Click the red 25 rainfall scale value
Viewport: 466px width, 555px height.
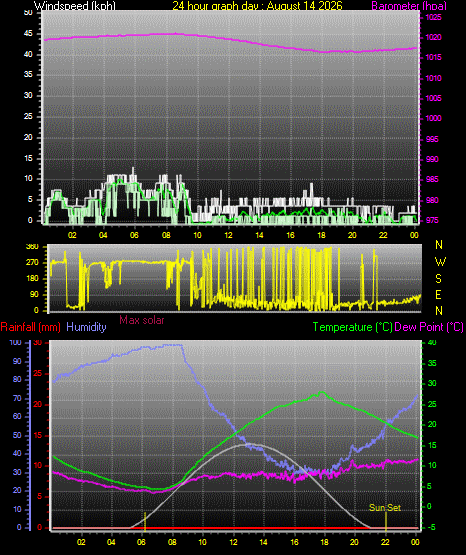38,373
